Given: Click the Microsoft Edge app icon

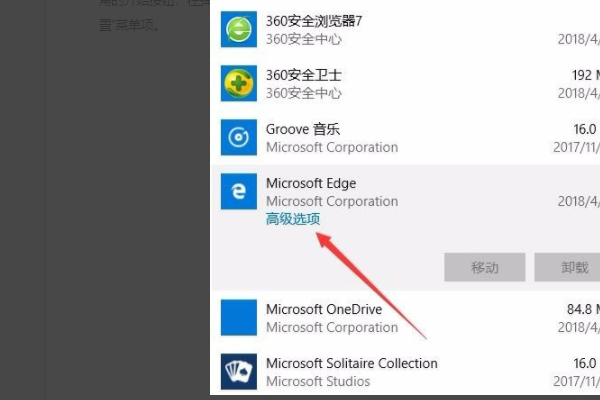Looking at the screenshot, I should pyautogui.click(x=239, y=191).
